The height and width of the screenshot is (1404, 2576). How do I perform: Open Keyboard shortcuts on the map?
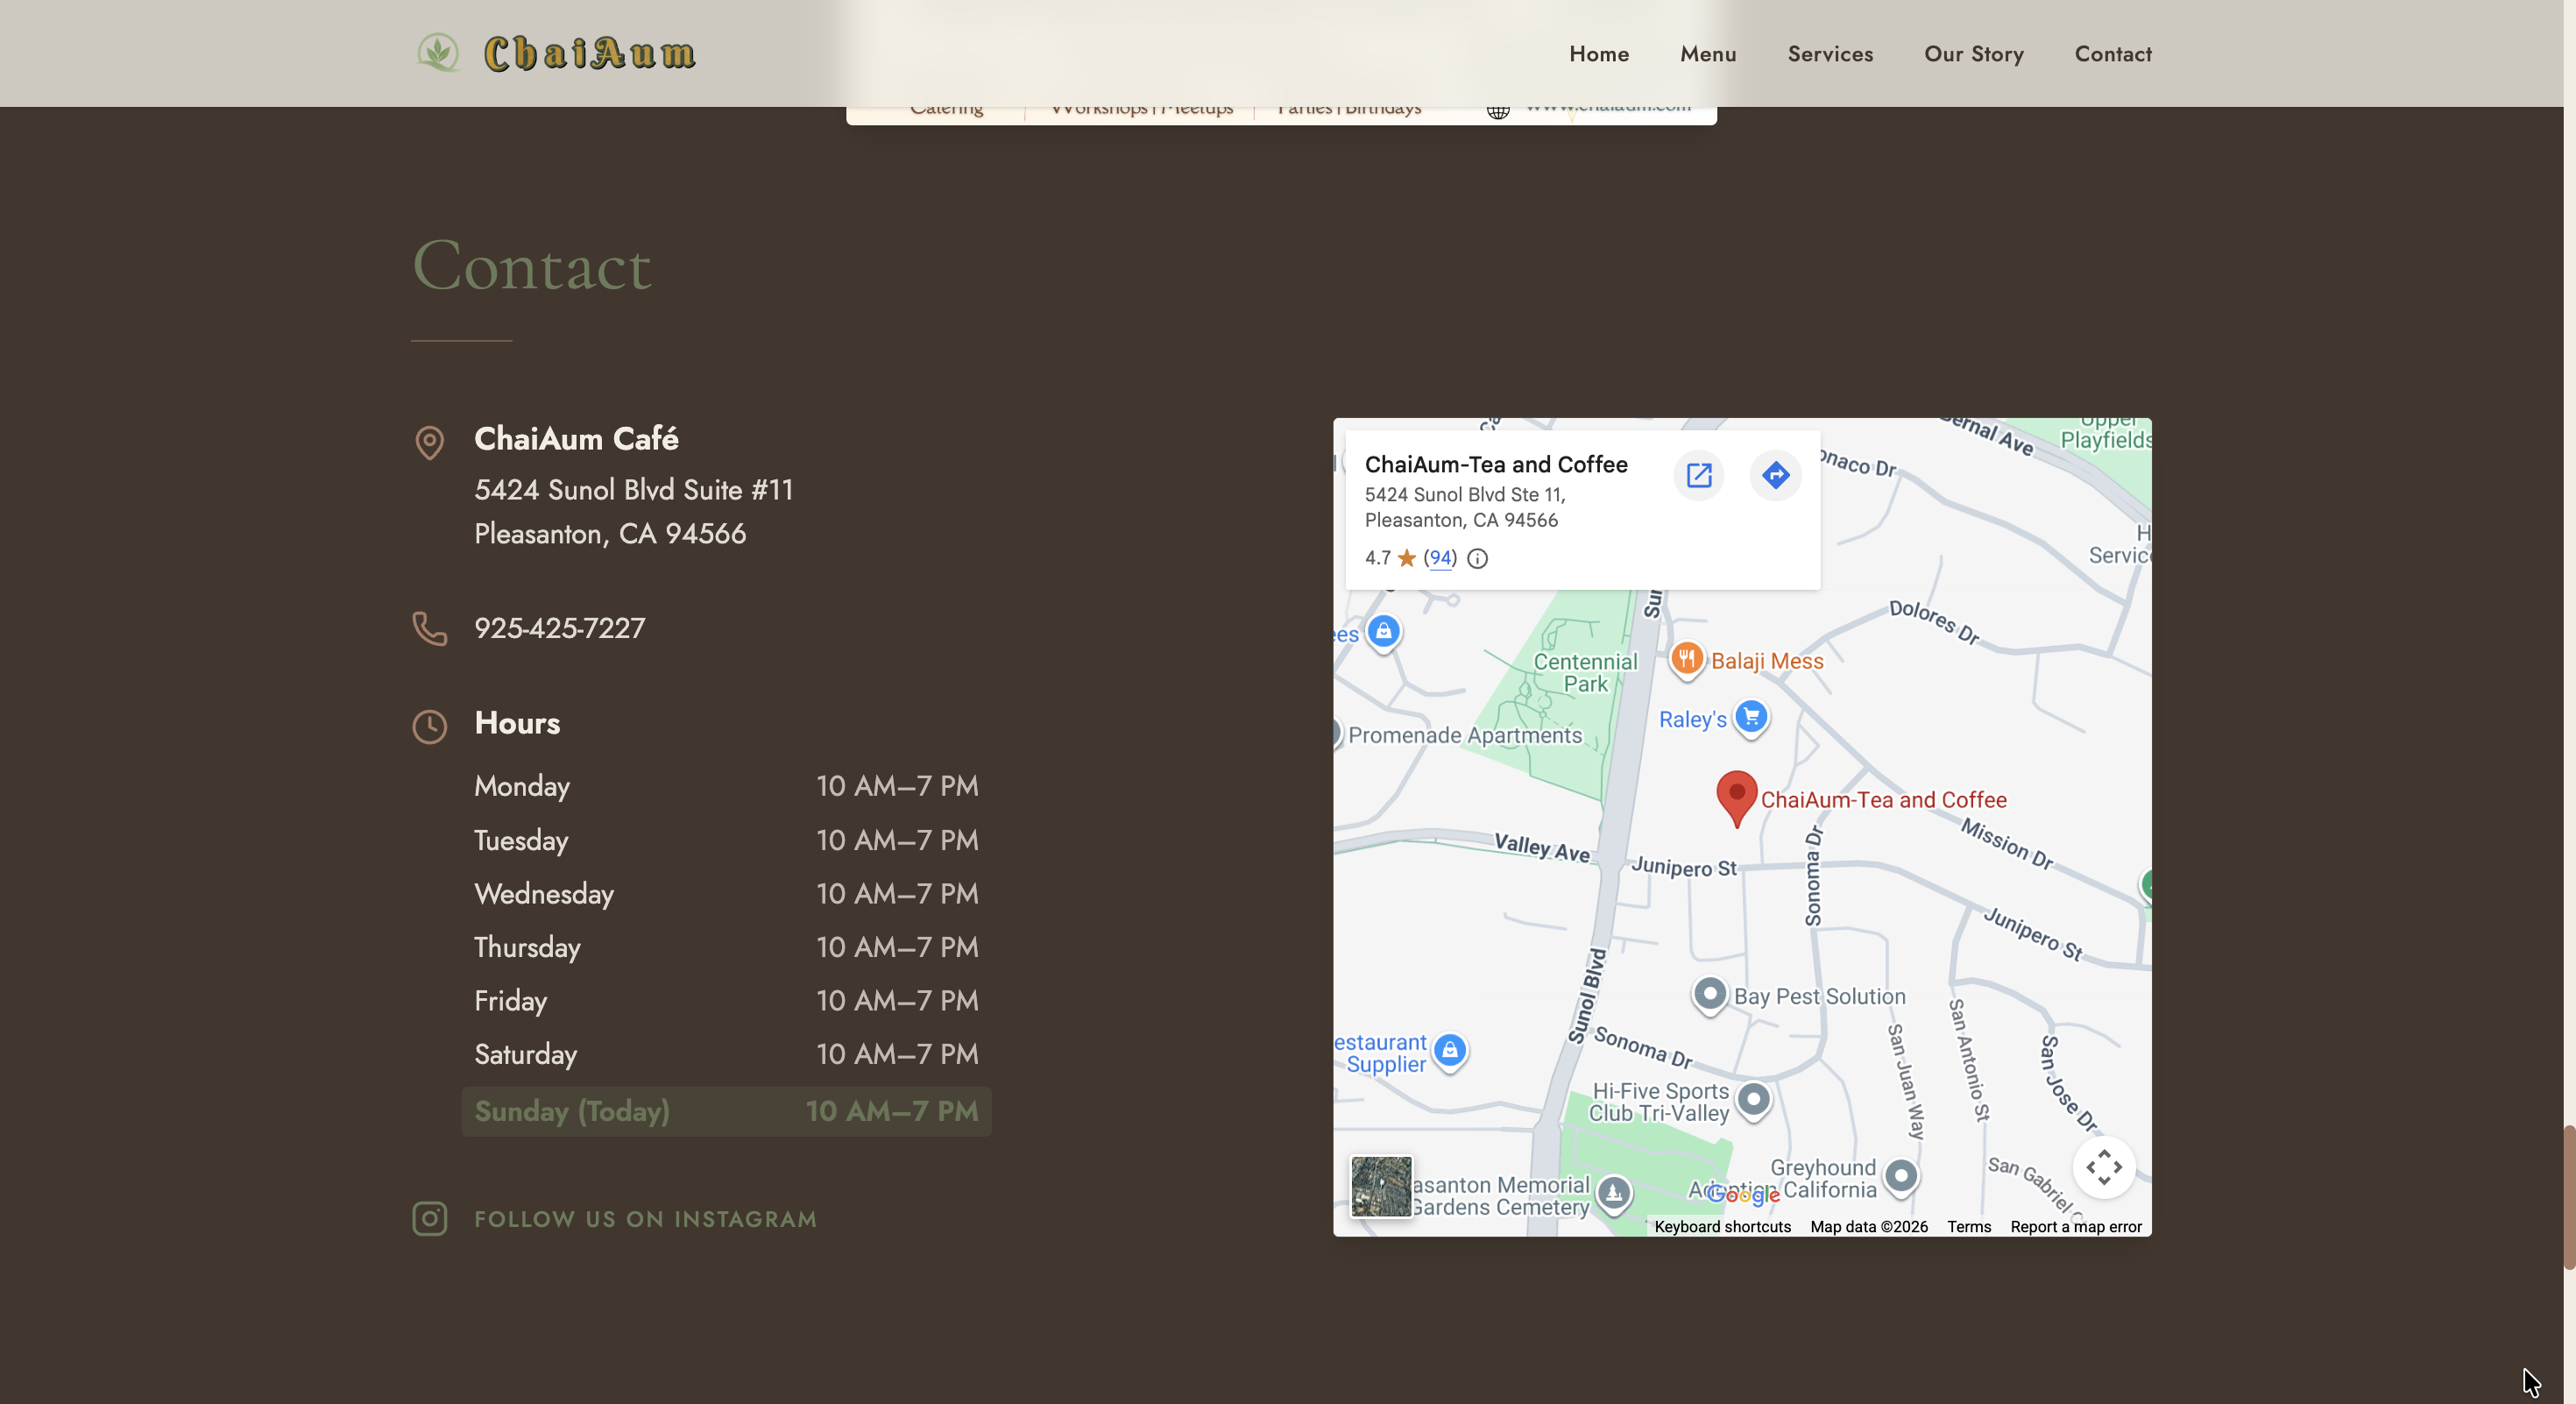coord(1722,1227)
